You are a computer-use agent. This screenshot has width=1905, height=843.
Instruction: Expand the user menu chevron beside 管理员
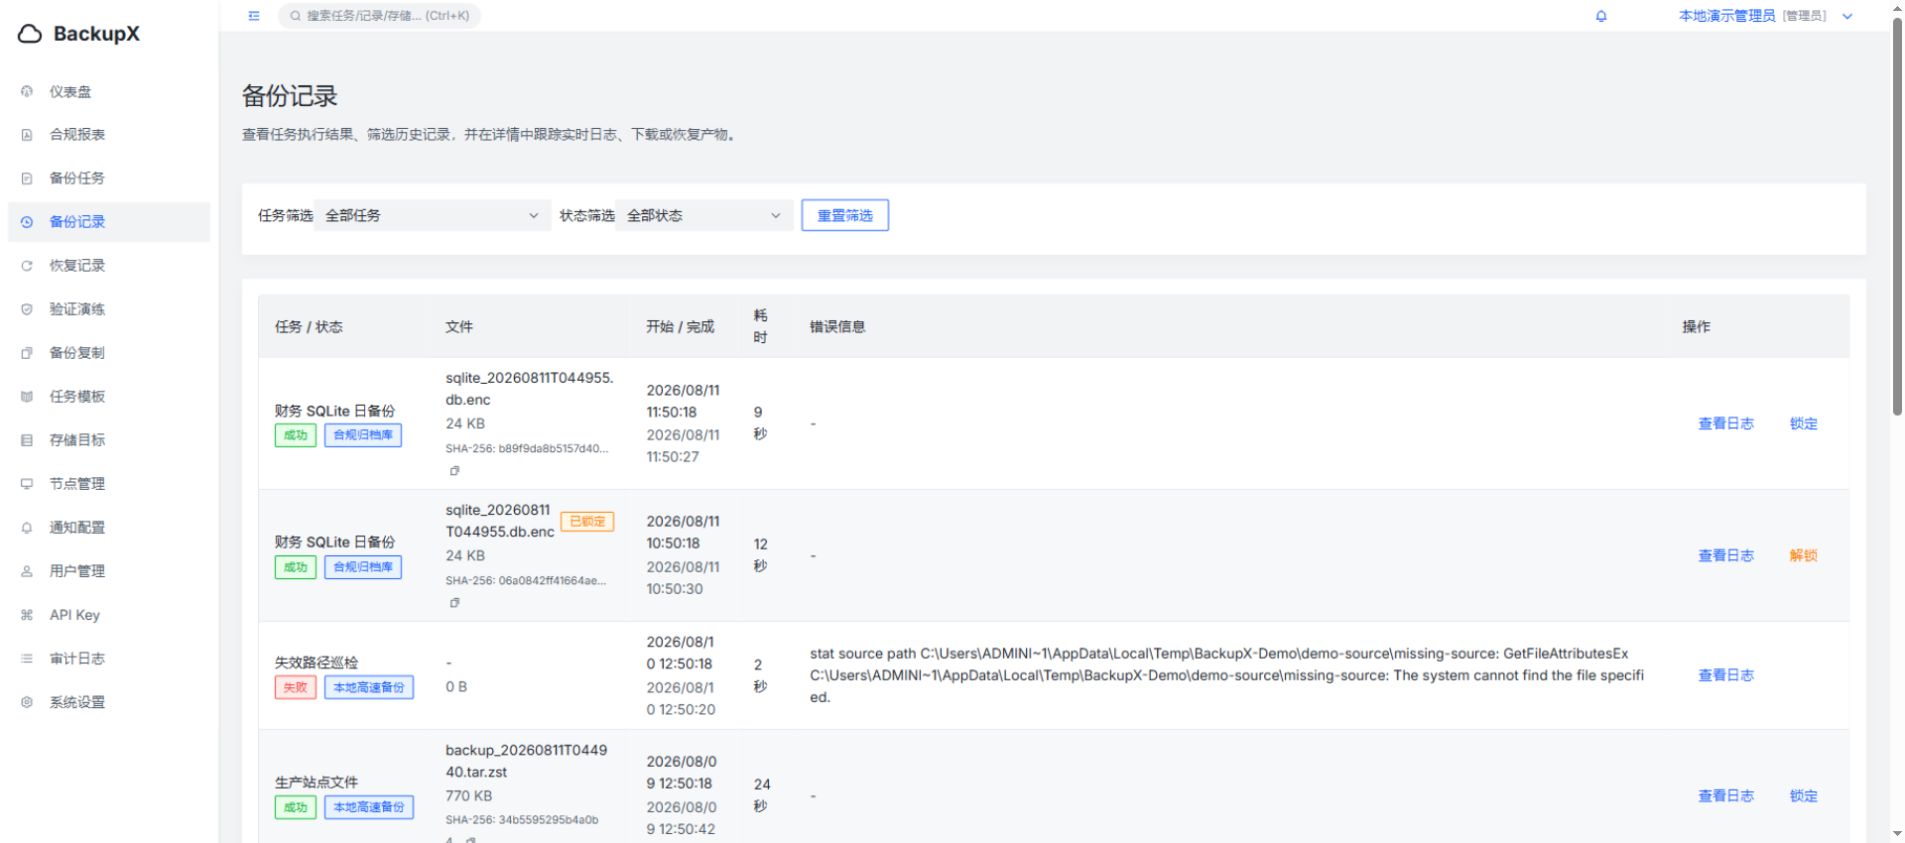tap(1847, 16)
